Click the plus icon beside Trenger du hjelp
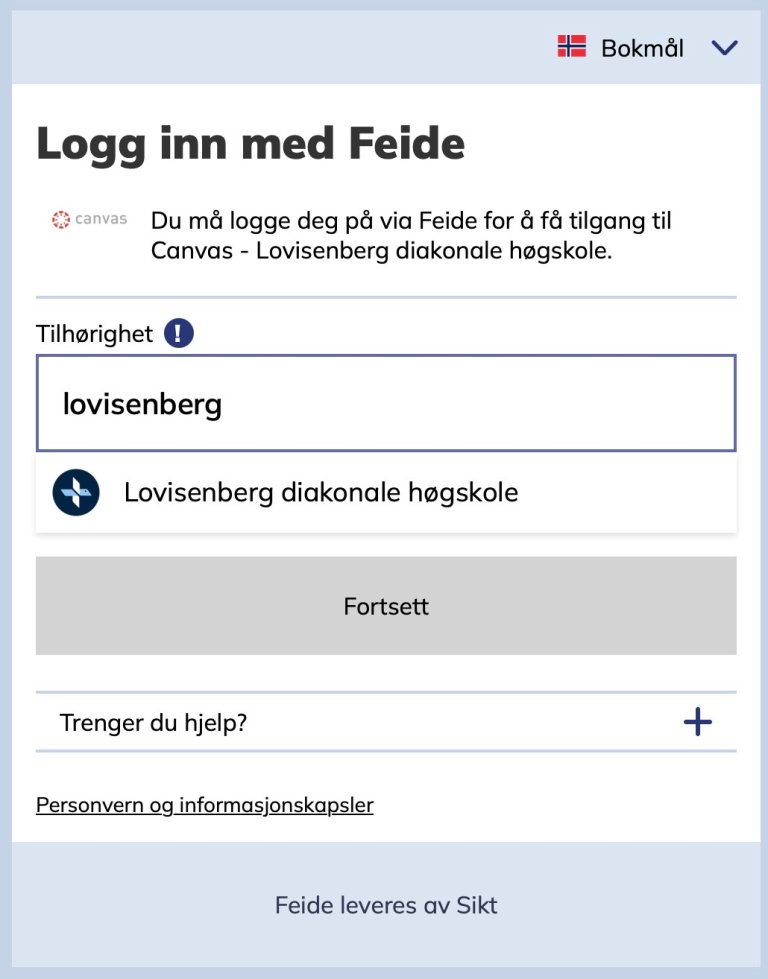 pyautogui.click(x=698, y=721)
